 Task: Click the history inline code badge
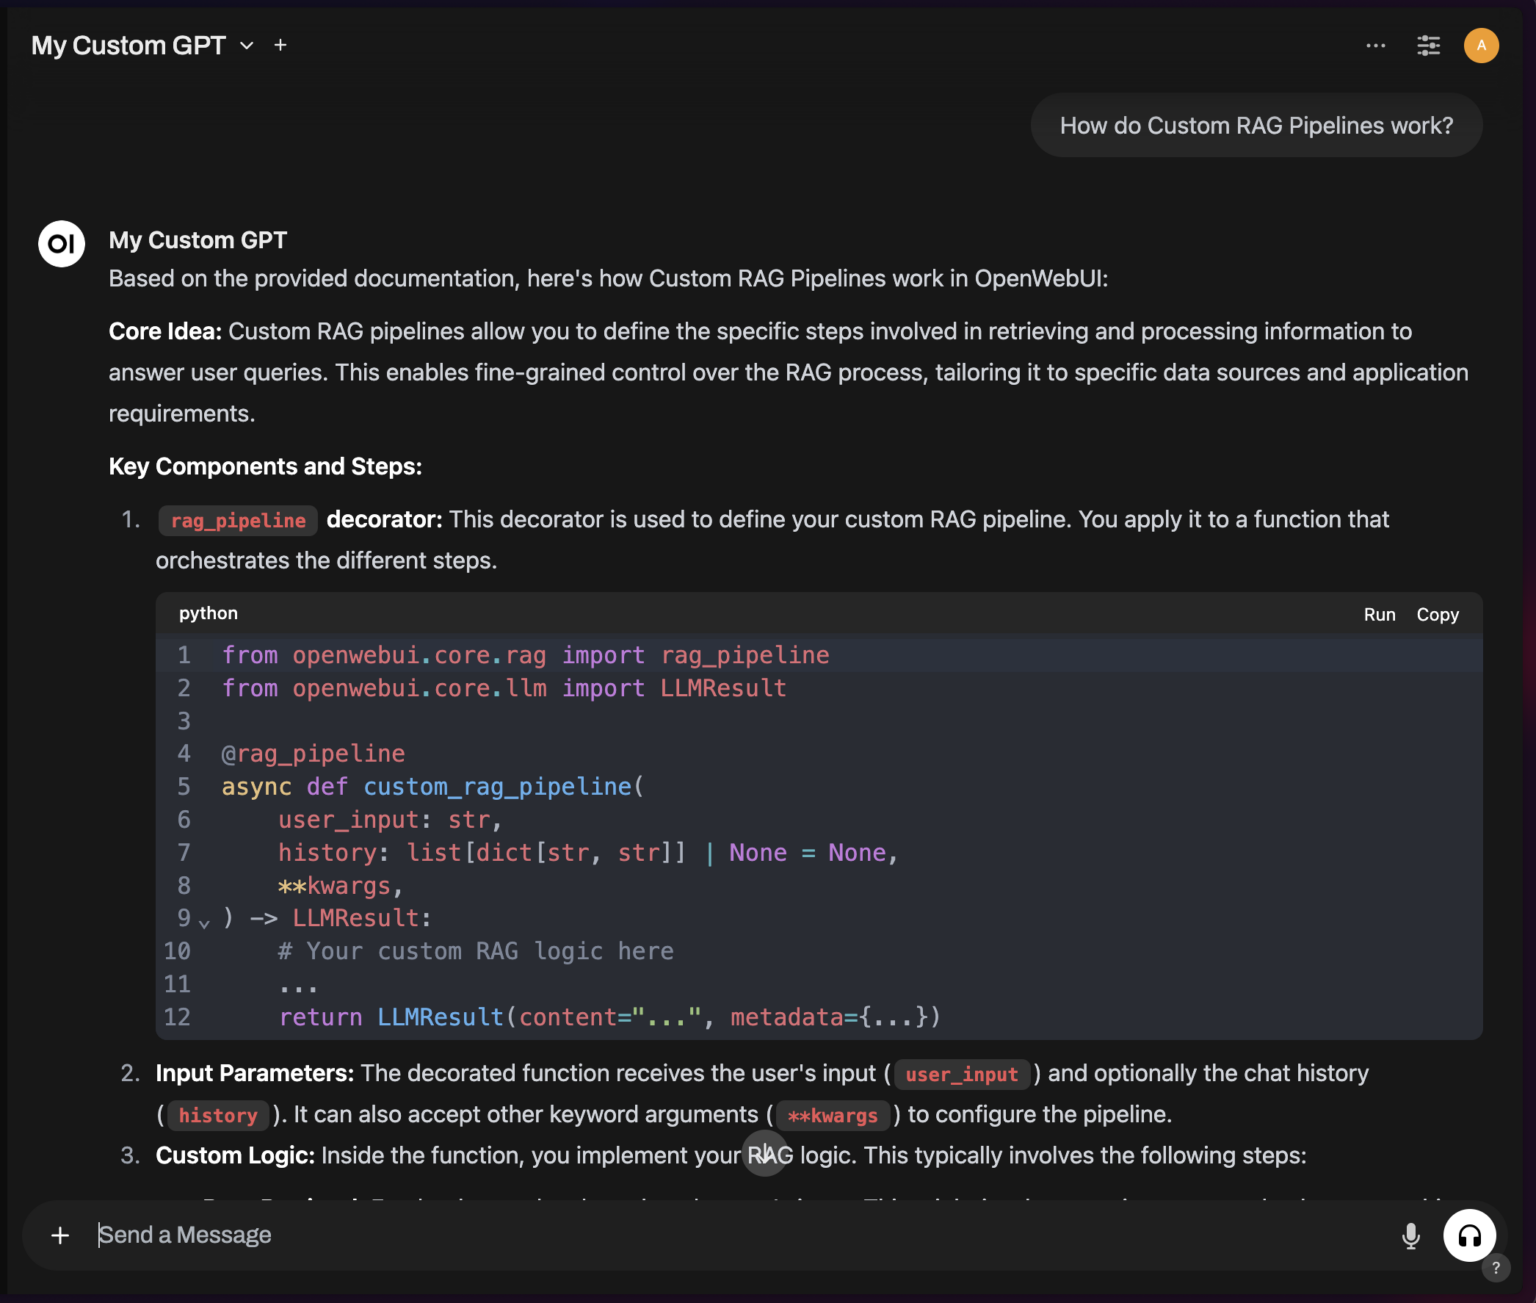click(216, 1116)
